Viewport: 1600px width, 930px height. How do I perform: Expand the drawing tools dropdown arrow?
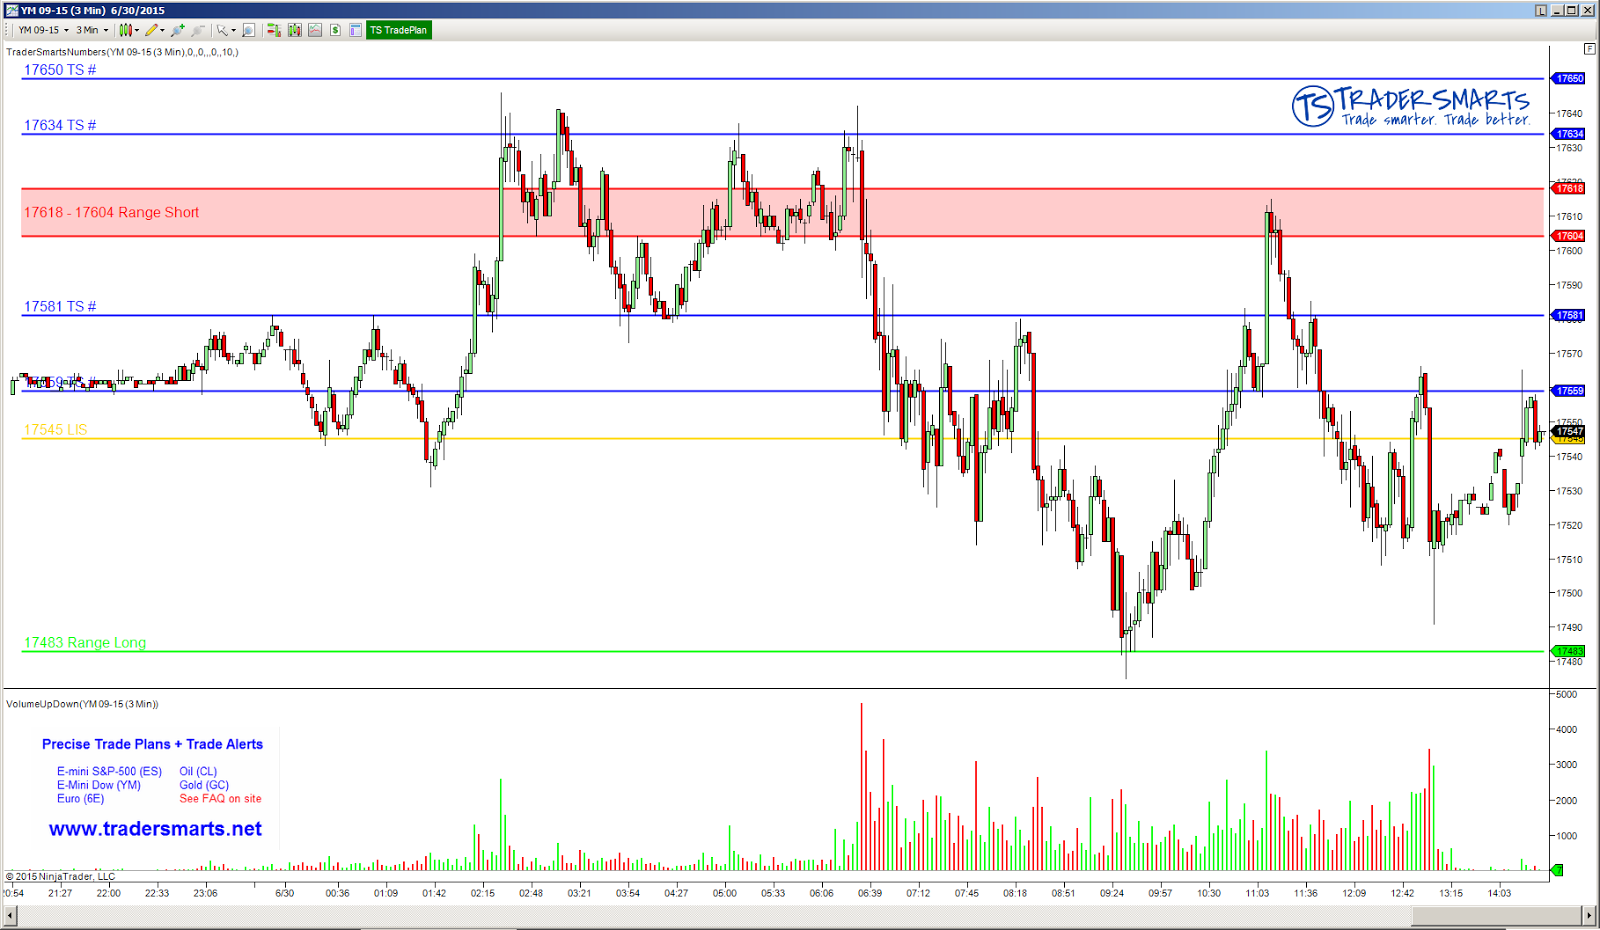click(x=162, y=30)
